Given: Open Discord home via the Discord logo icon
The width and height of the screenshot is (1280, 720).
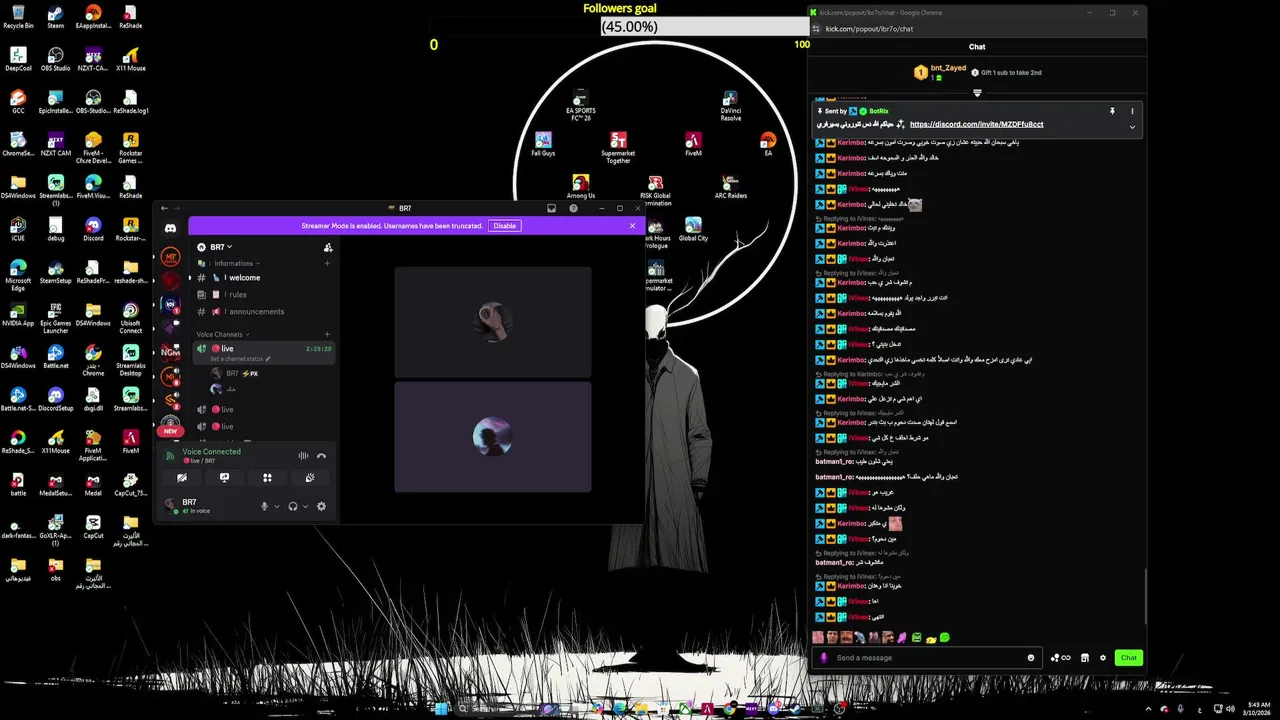Looking at the screenshot, I should point(171,228).
